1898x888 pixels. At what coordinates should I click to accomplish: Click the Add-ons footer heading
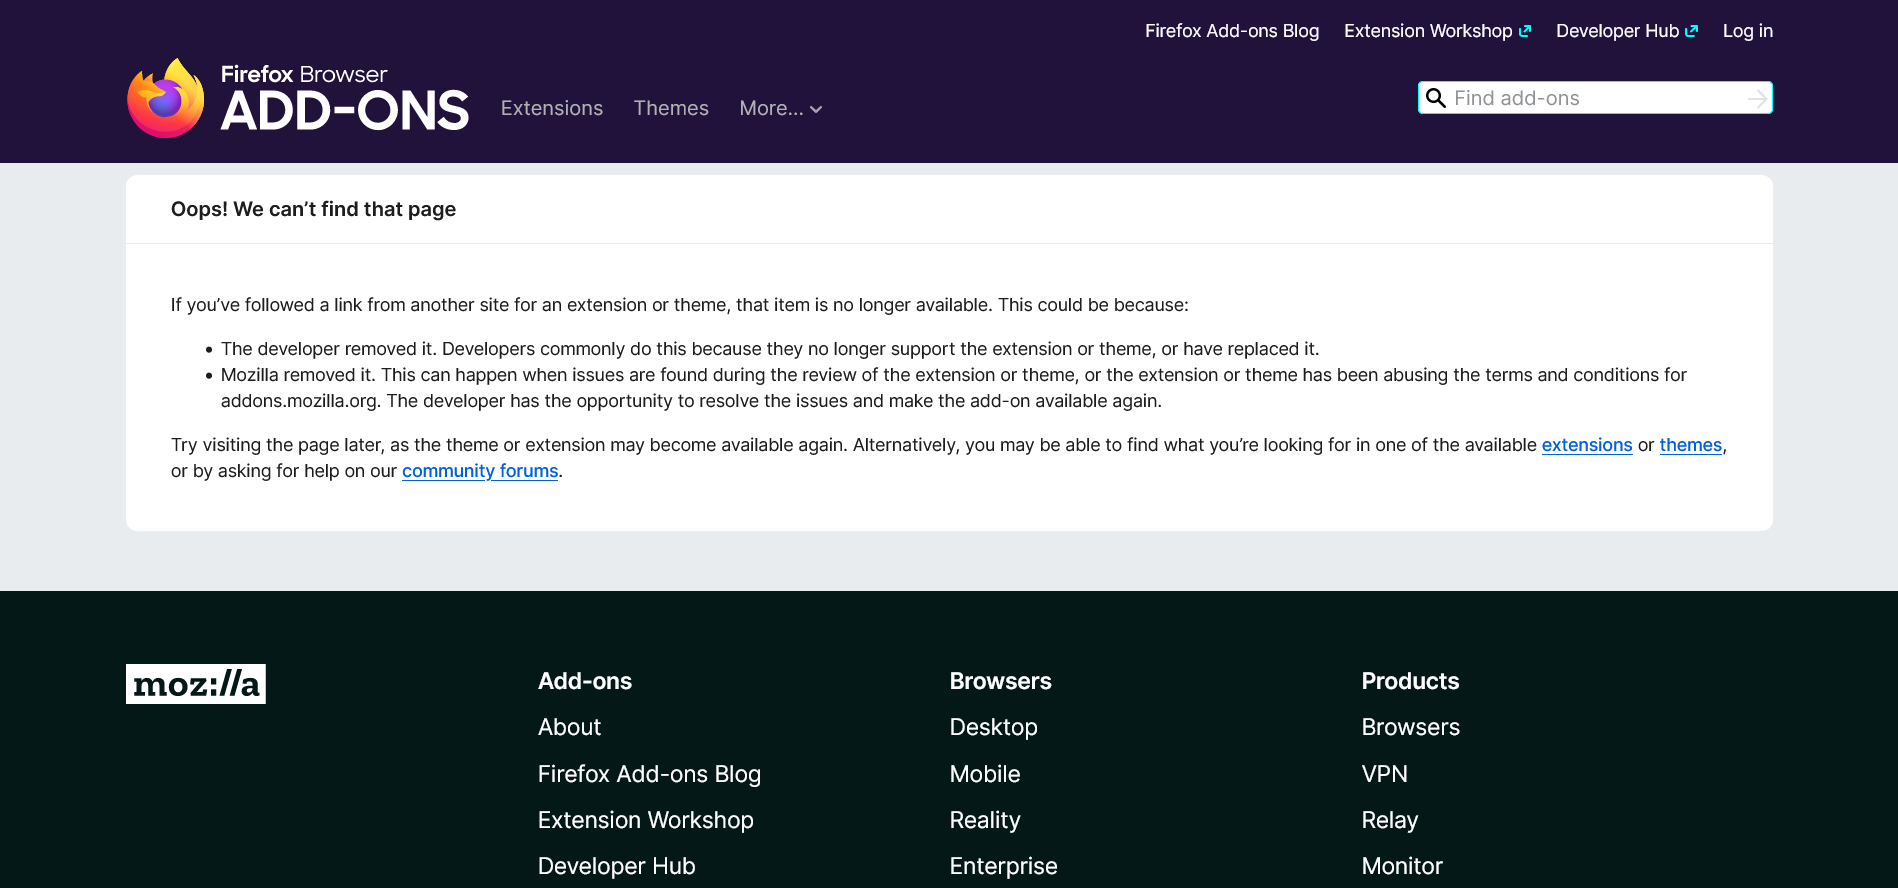coord(585,681)
